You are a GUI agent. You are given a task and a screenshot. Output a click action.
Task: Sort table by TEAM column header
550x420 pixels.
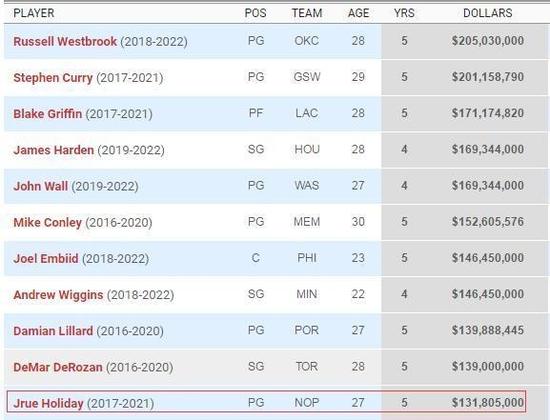[307, 13]
